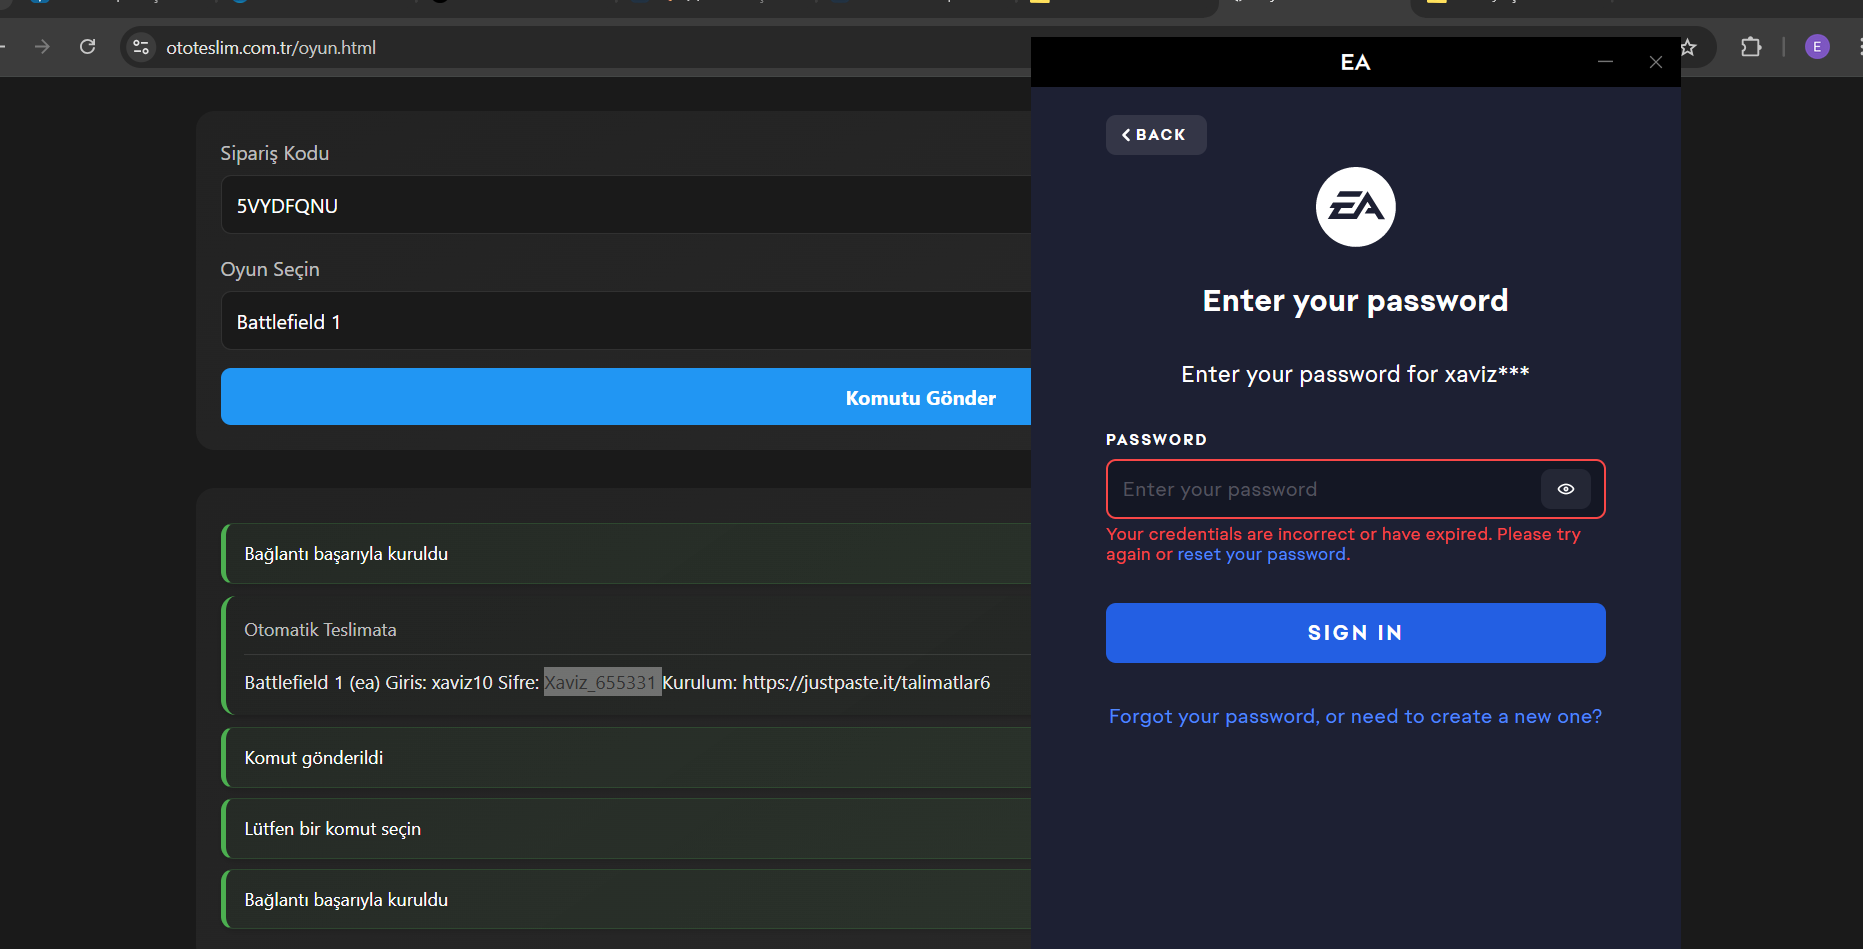The width and height of the screenshot is (1863, 949).
Task: Click the highlighted text 'Xaviz_655331'
Action: [602, 682]
